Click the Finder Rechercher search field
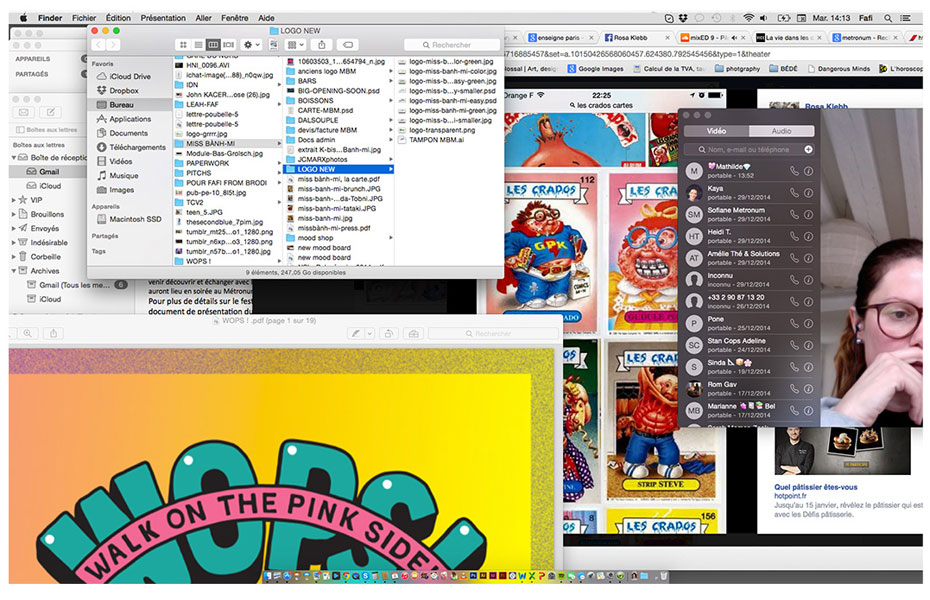Image resolution: width=930 pixels, height=600 pixels. (452, 45)
